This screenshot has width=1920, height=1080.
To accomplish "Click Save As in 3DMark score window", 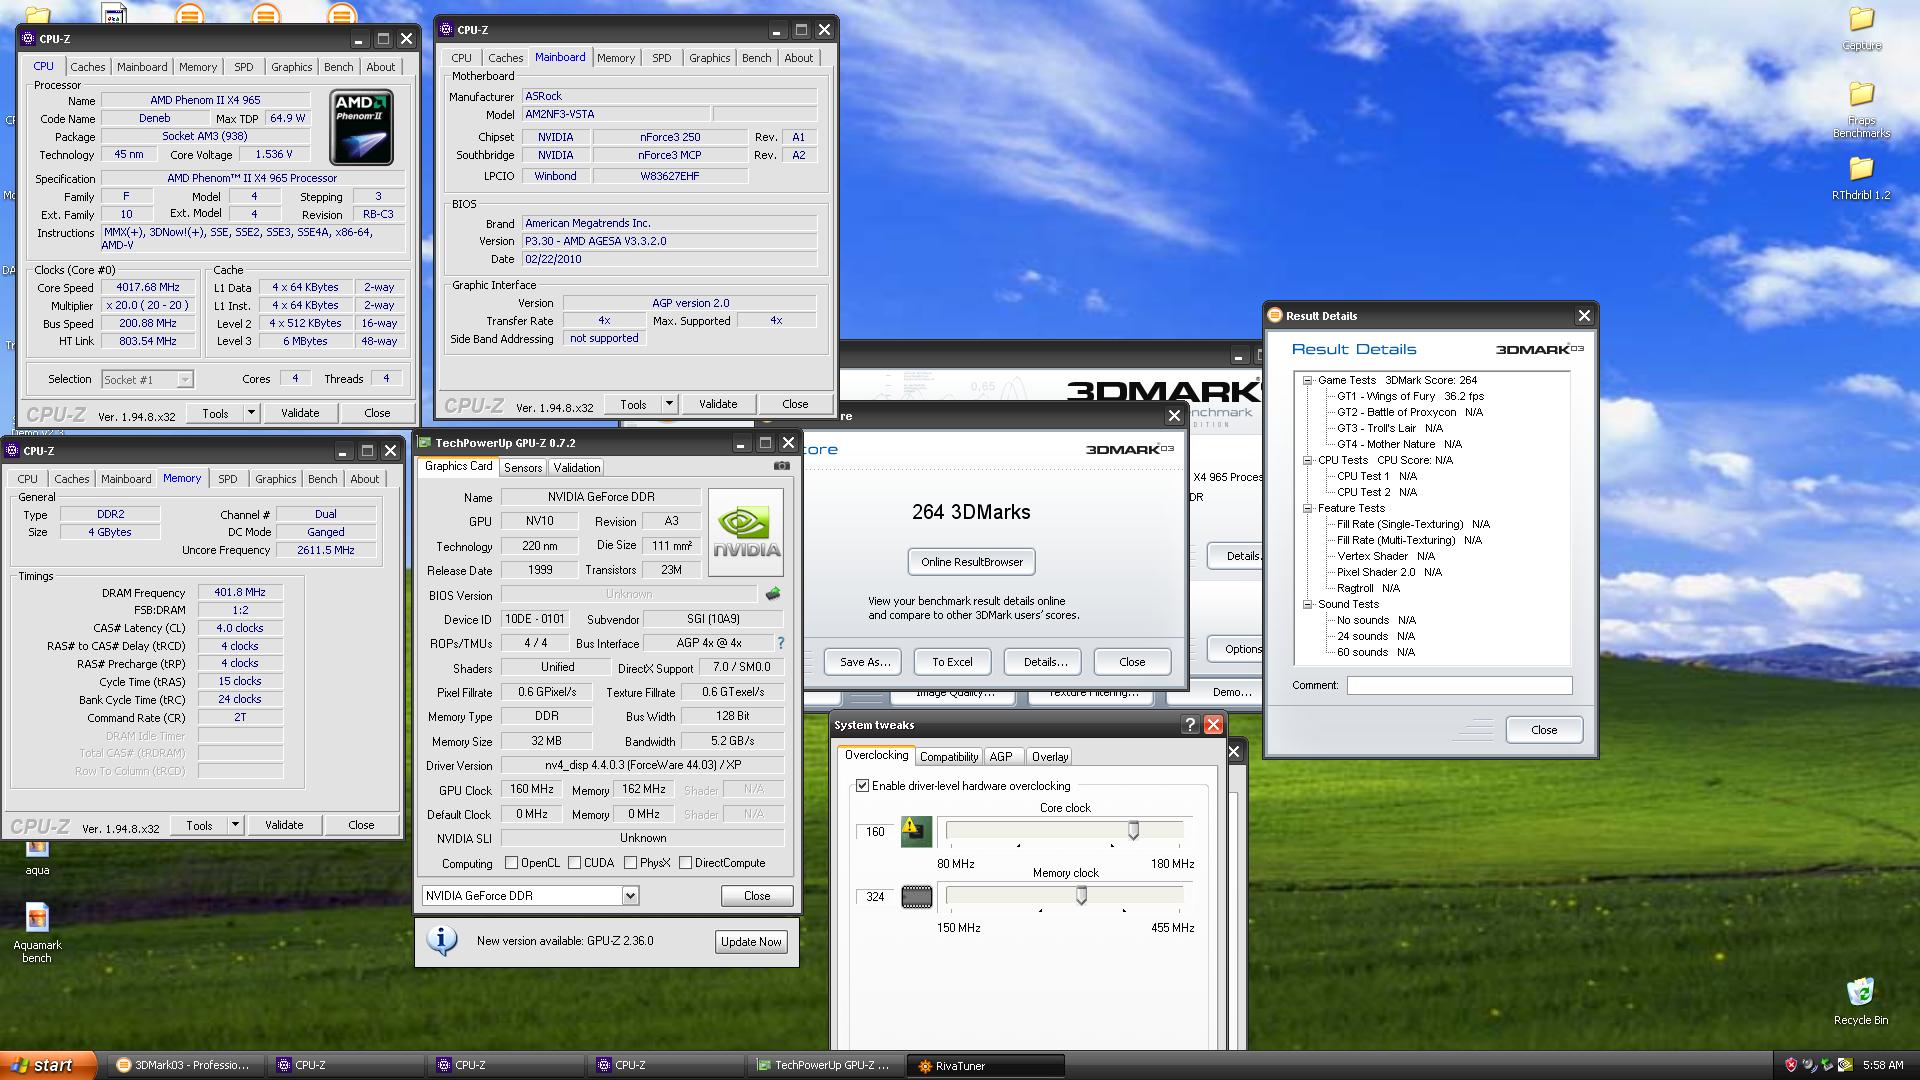I will (x=864, y=662).
